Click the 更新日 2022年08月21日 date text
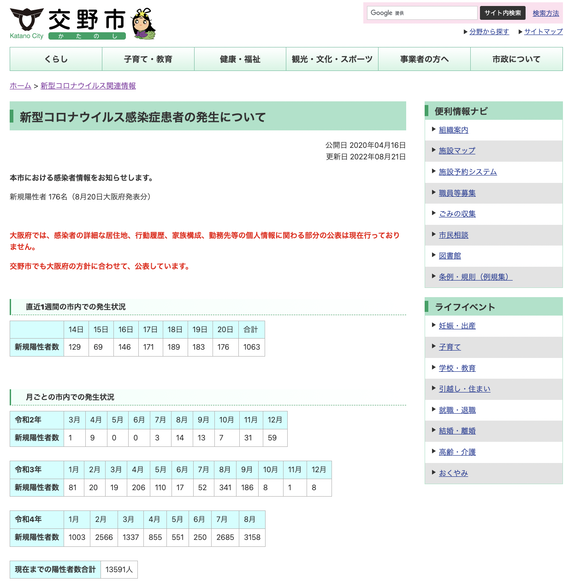 click(365, 157)
